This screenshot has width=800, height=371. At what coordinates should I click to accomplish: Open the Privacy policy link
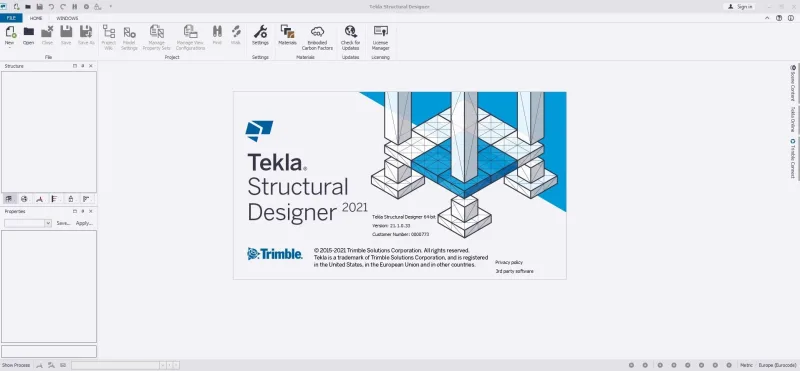click(509, 262)
